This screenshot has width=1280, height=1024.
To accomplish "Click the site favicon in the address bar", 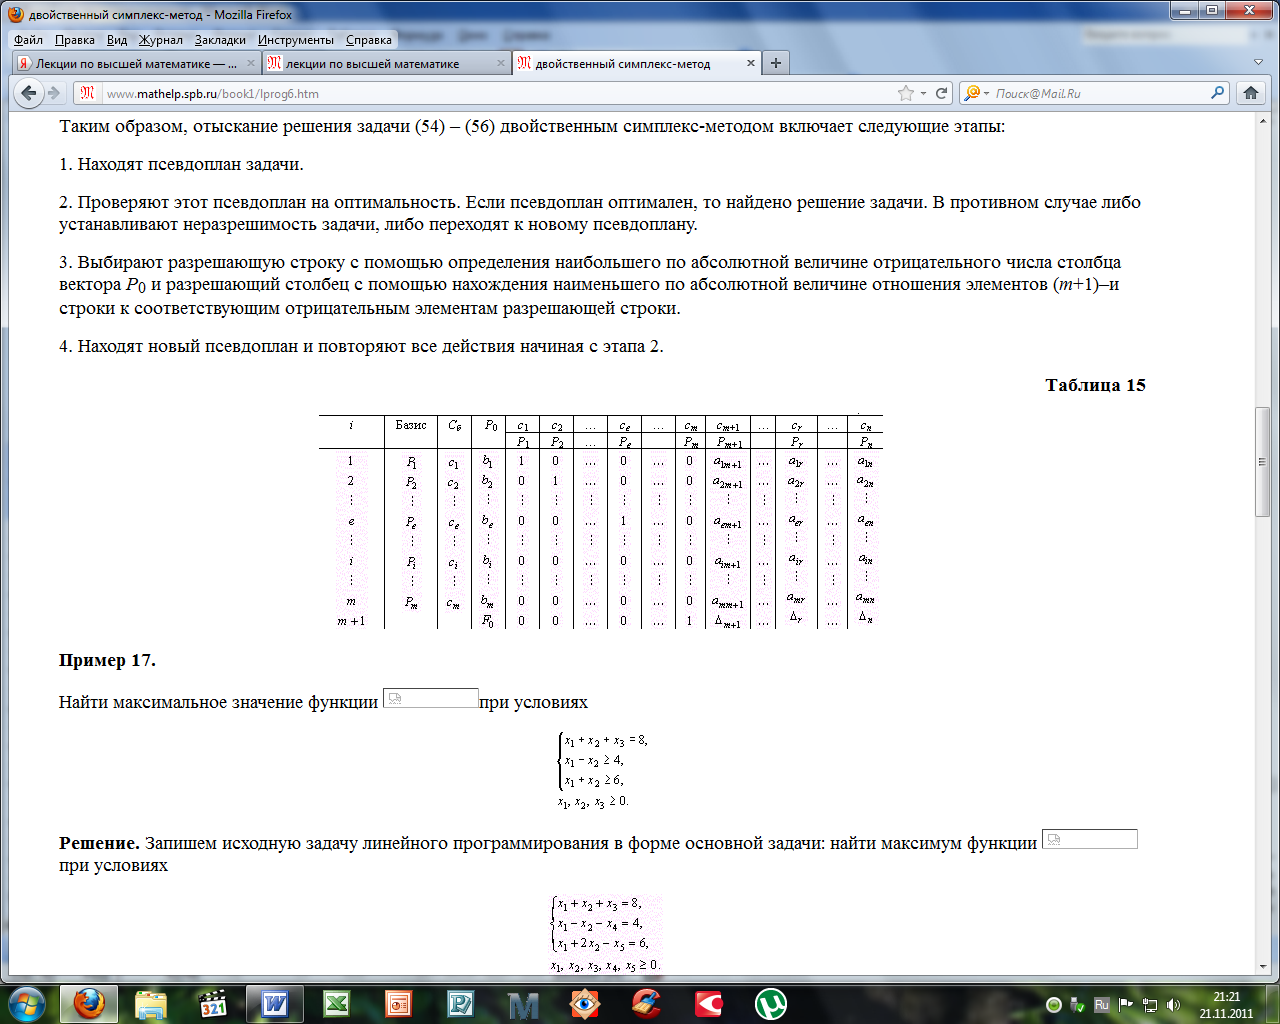I will [x=88, y=93].
